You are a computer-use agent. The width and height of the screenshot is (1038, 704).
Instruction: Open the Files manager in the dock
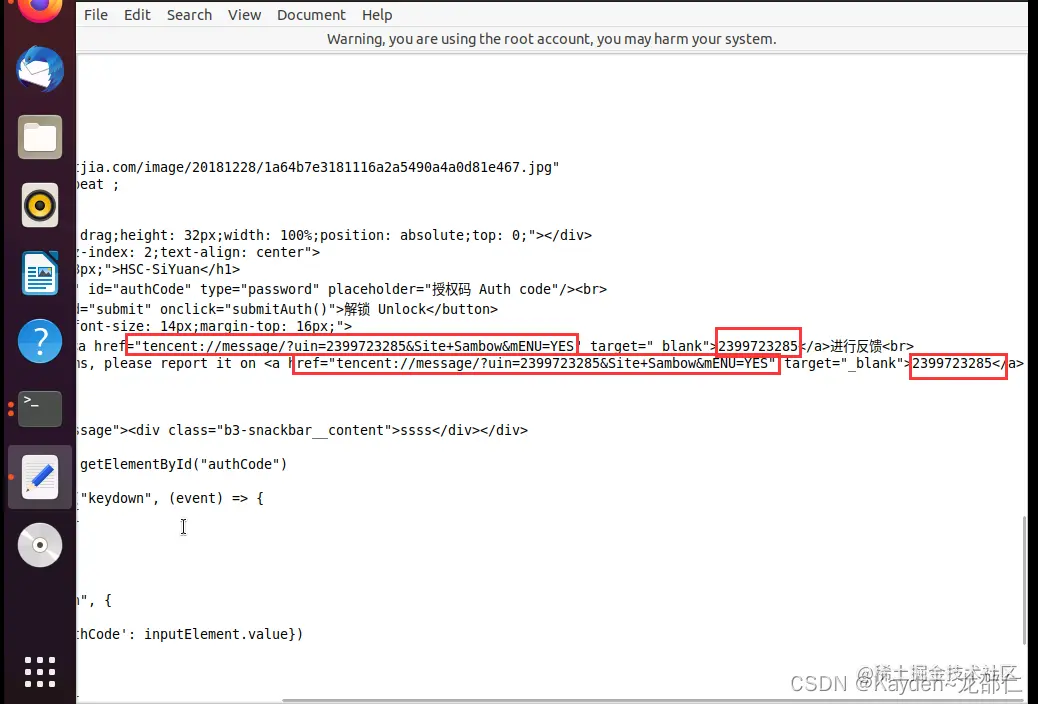(x=40, y=137)
